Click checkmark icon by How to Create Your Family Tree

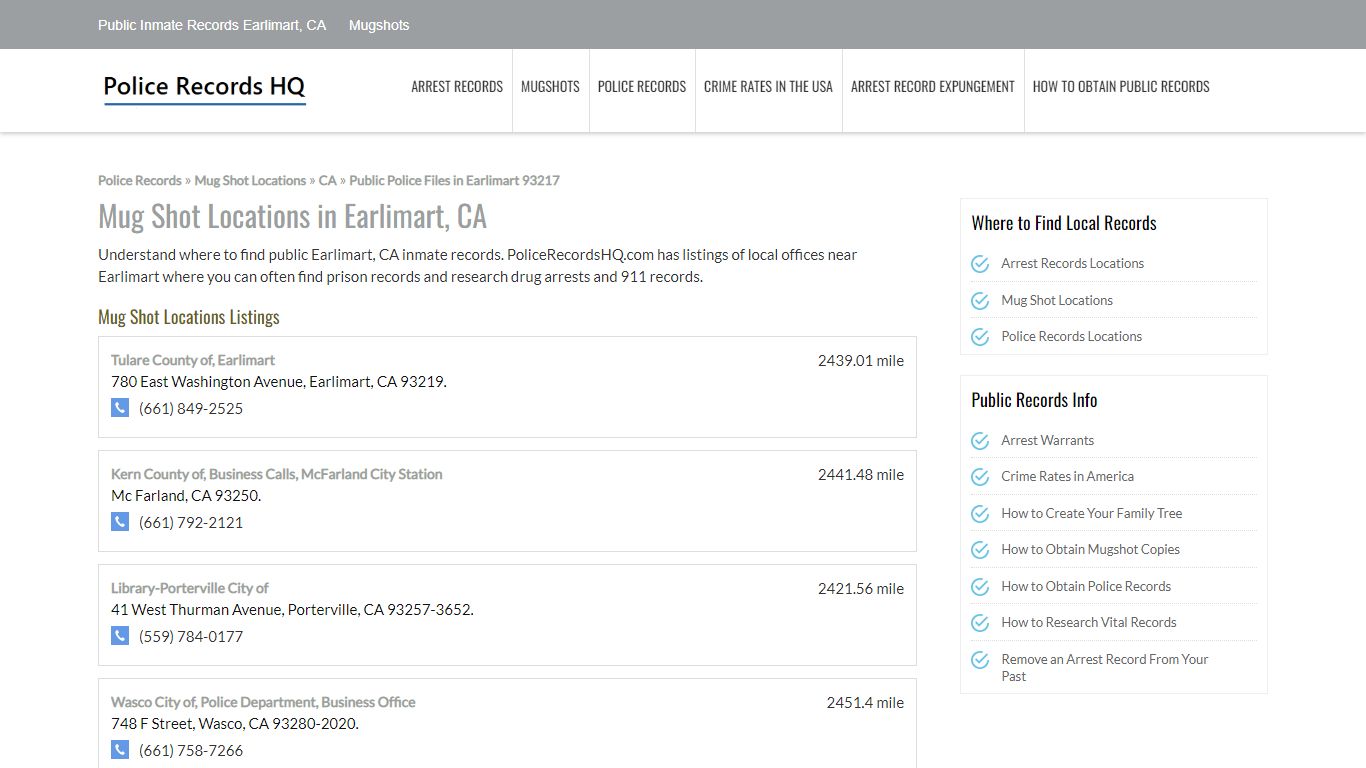click(x=980, y=514)
